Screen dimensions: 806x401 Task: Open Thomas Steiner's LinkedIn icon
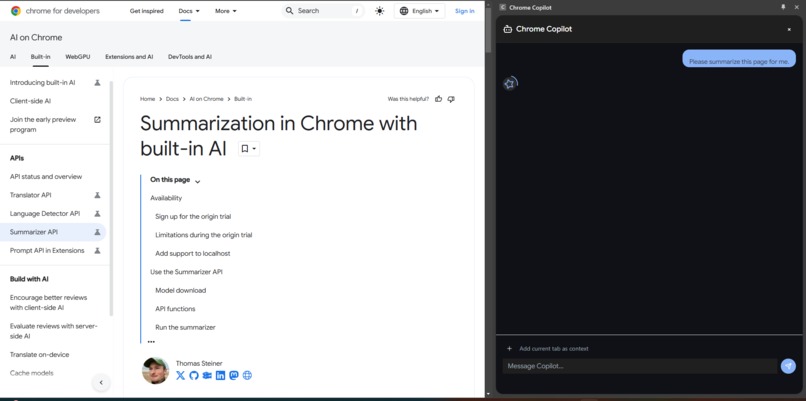point(221,376)
